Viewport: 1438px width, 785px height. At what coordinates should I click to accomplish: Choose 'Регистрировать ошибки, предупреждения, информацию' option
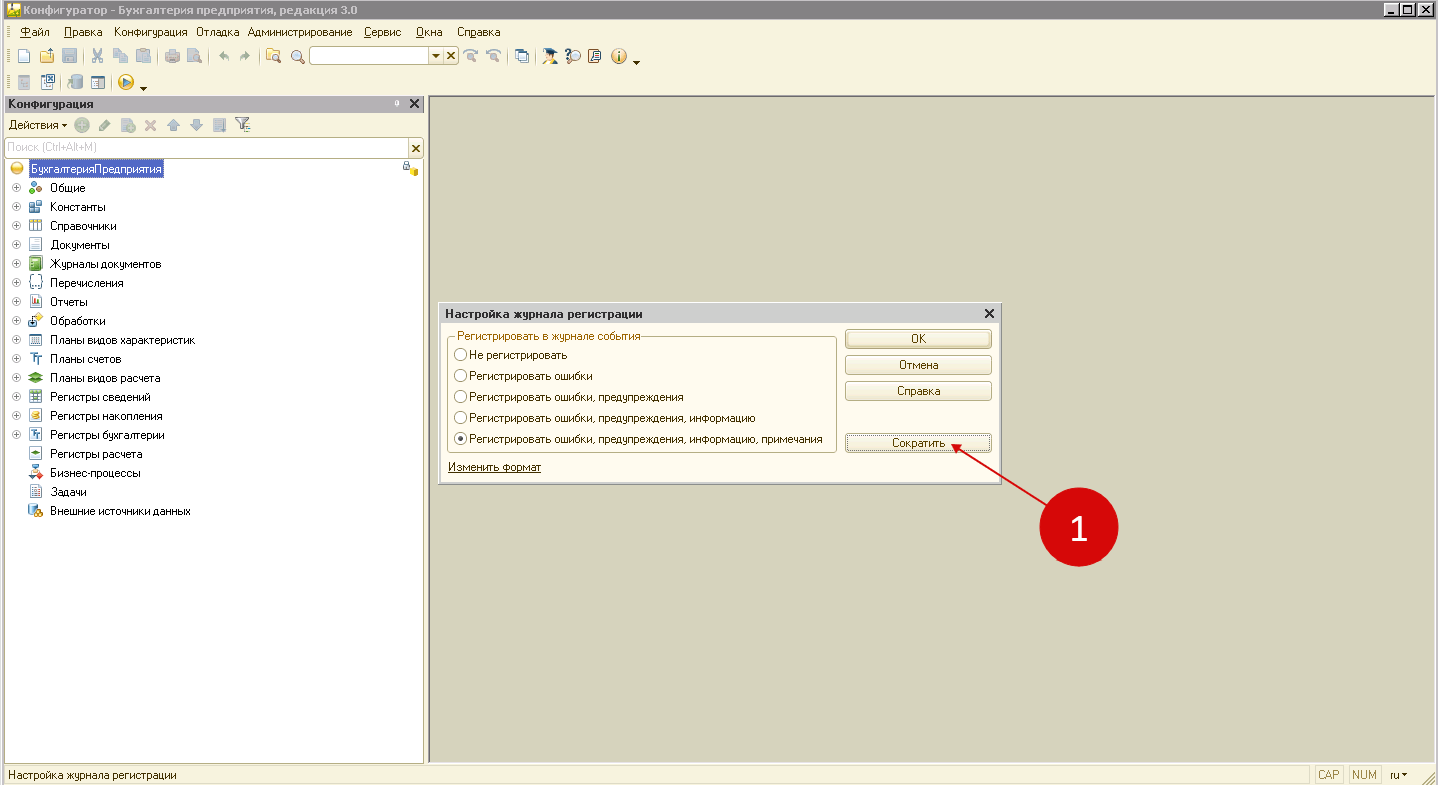click(x=460, y=418)
